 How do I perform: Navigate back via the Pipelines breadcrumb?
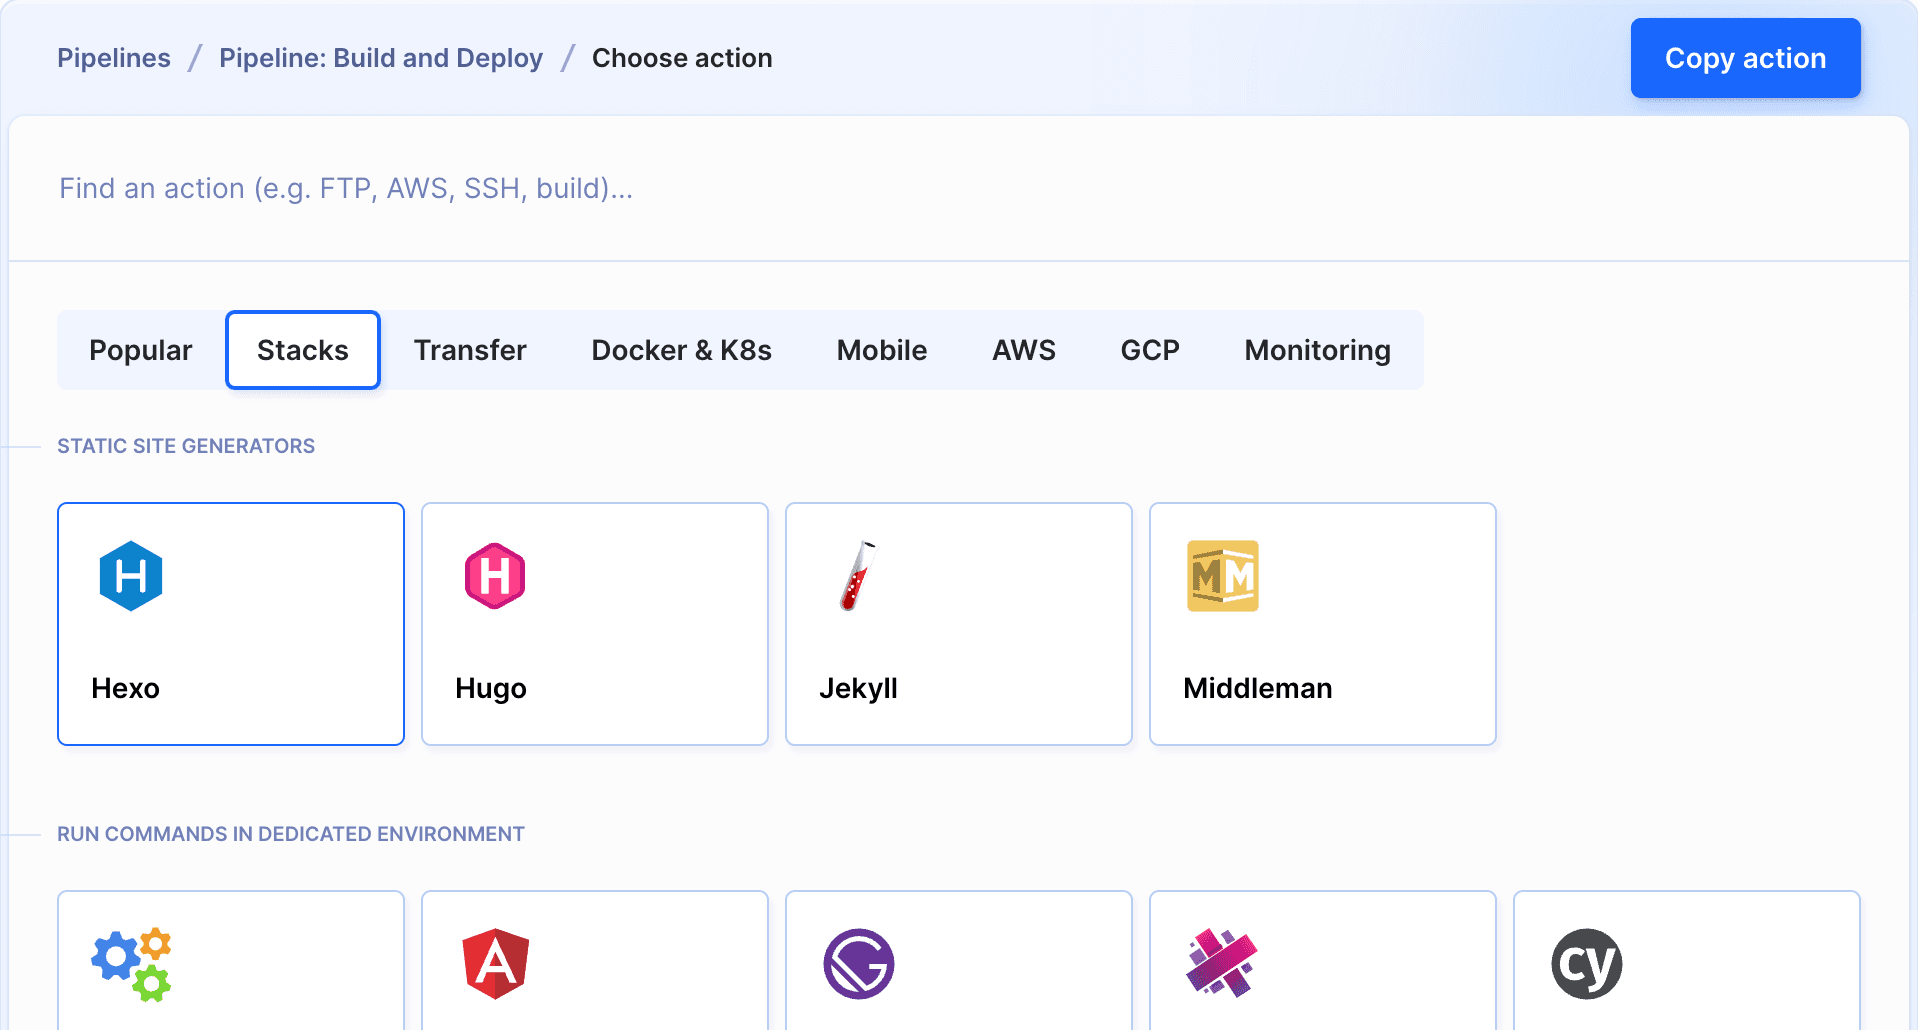tap(113, 58)
